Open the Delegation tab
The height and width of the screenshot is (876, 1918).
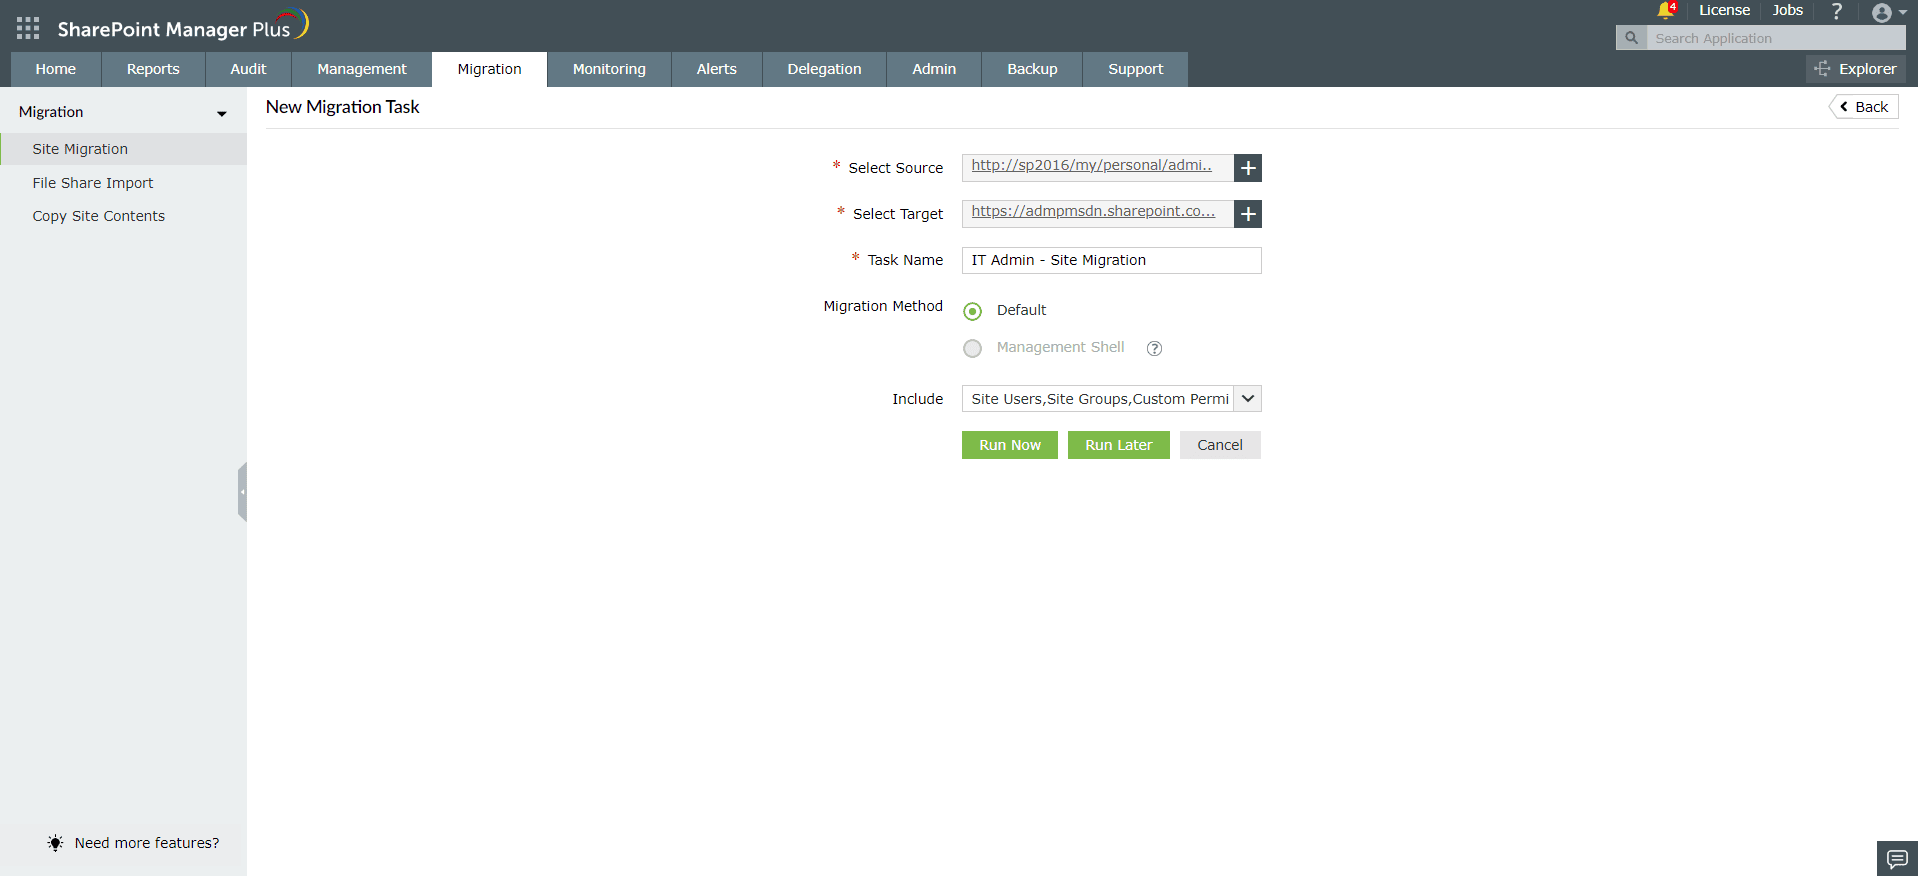(824, 69)
